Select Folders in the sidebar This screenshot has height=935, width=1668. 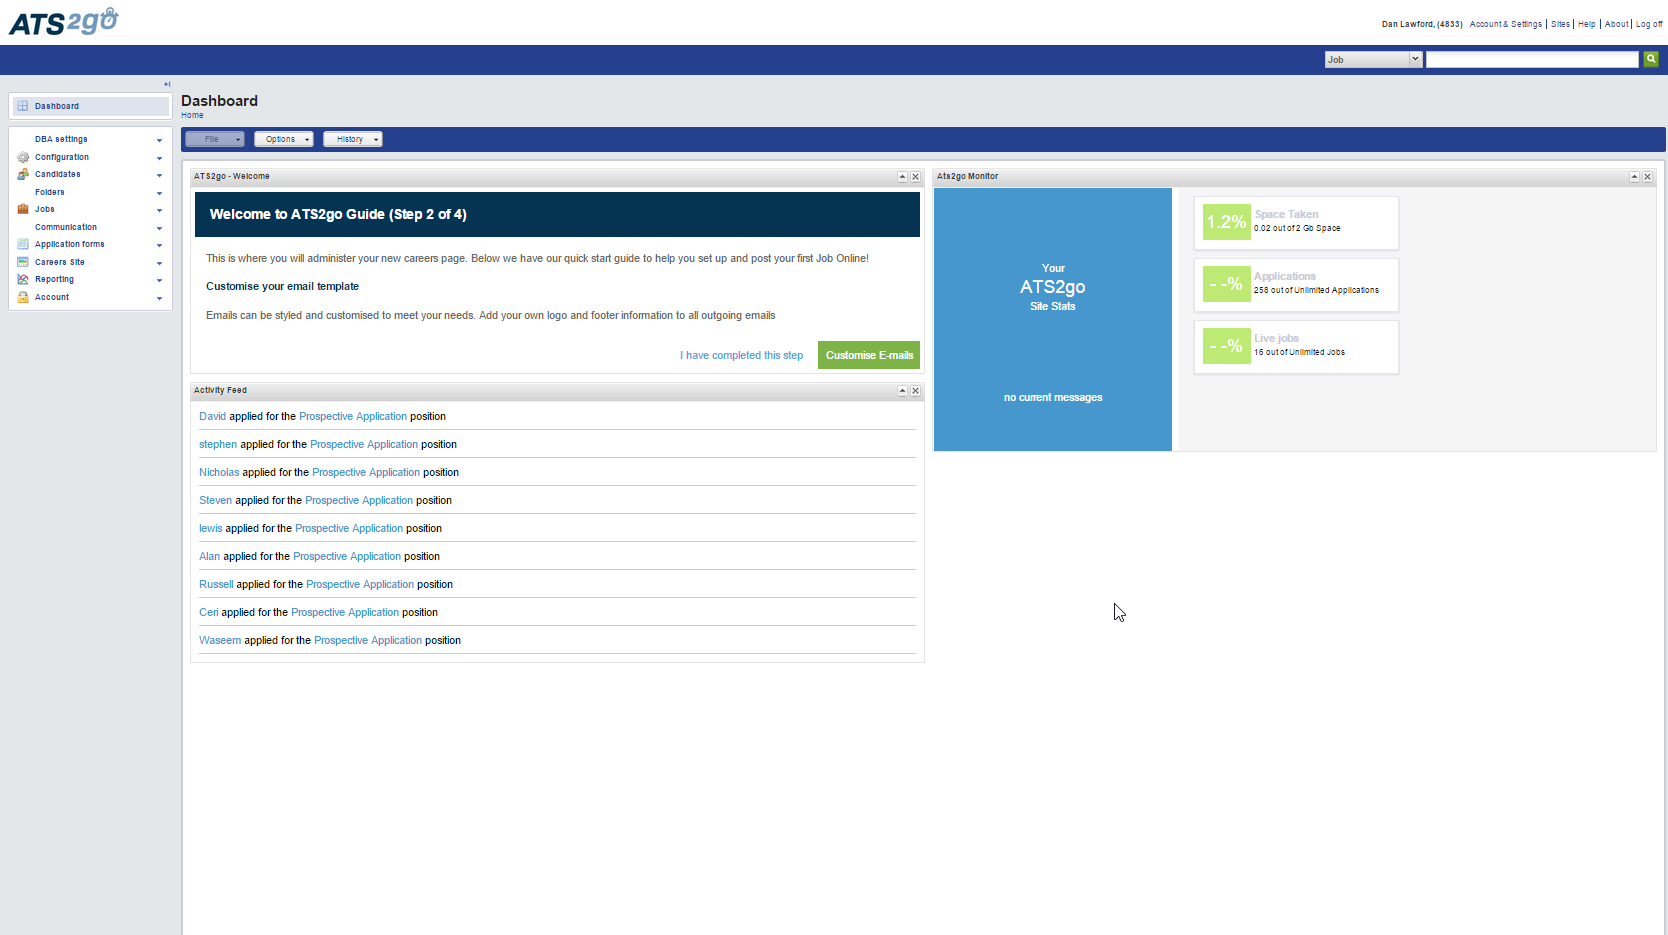(50, 192)
